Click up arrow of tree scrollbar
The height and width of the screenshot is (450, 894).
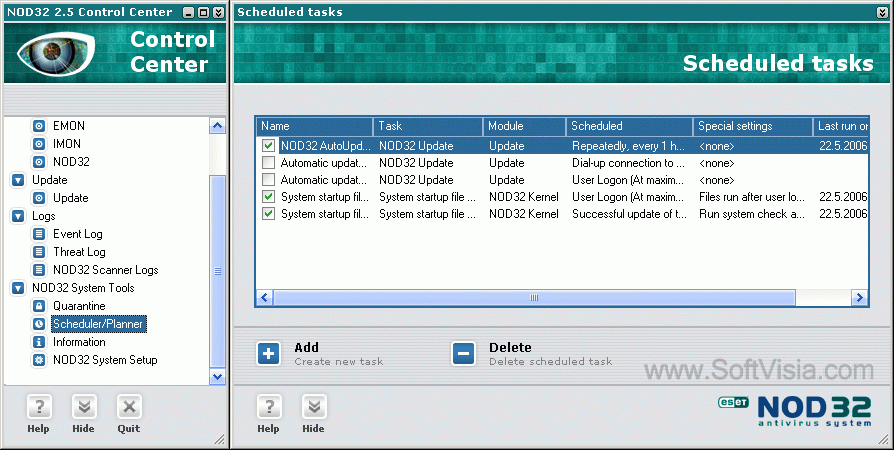click(x=218, y=125)
